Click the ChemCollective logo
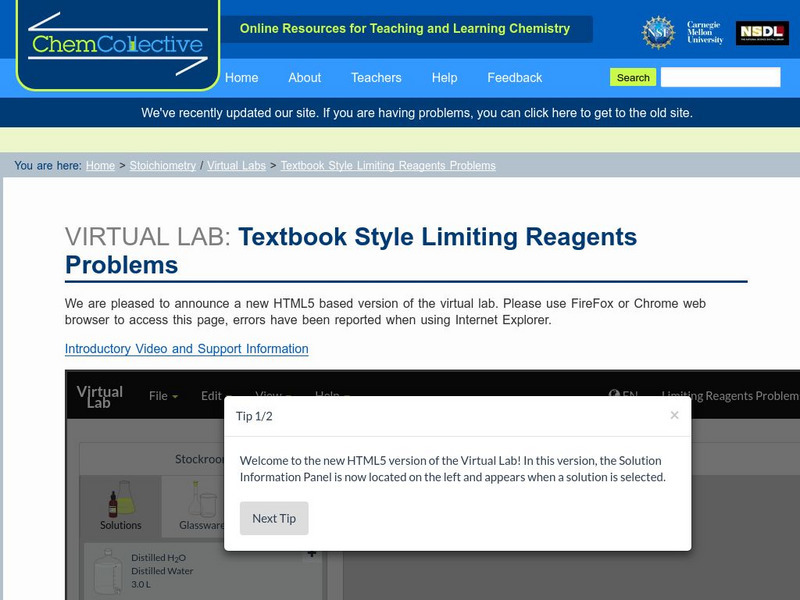This screenshot has height=600, width=800. 118,44
